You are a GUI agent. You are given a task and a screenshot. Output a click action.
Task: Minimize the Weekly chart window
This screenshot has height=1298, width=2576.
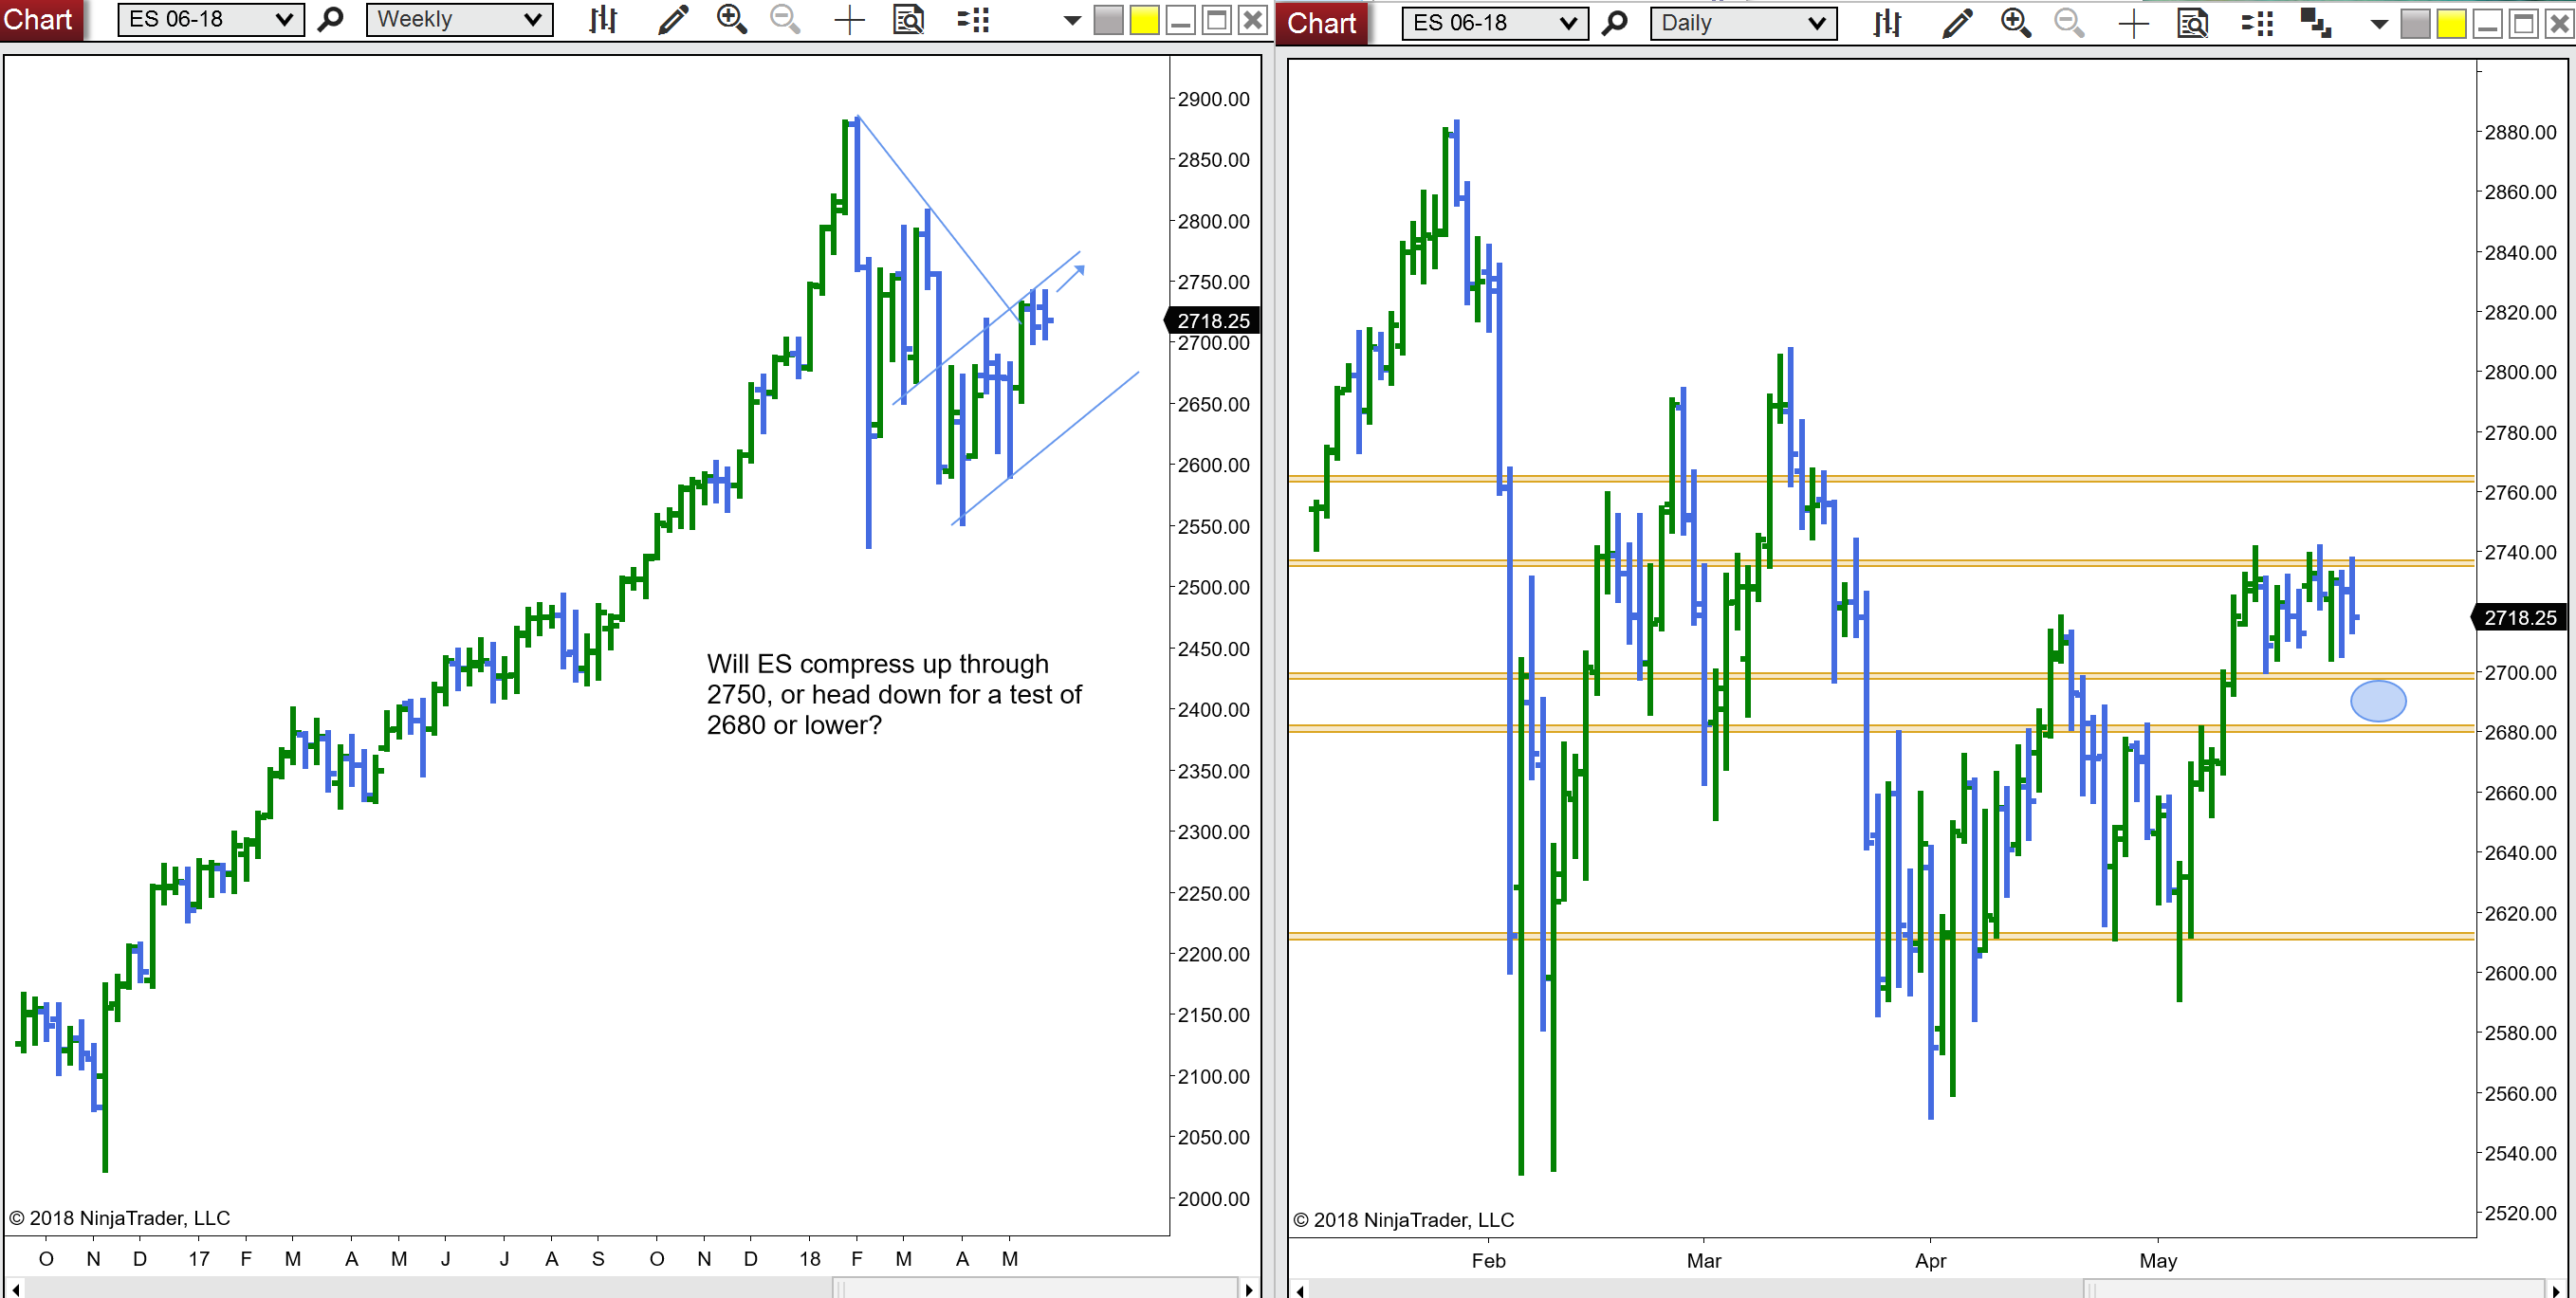(1181, 20)
